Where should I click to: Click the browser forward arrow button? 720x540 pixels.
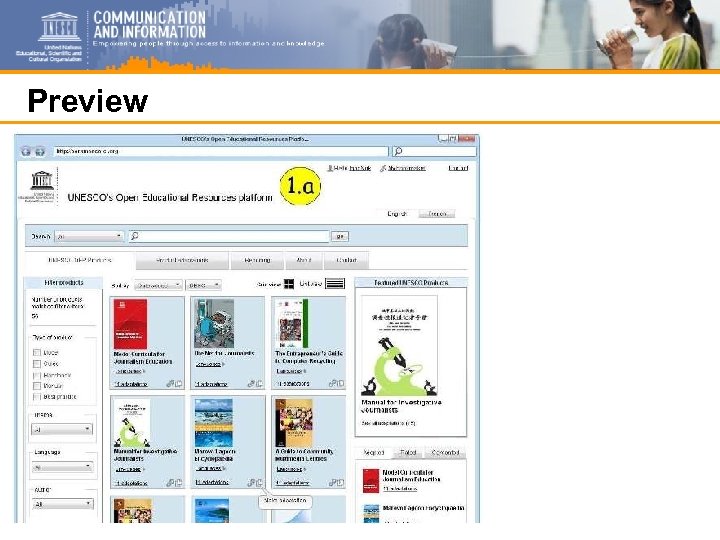pyautogui.click(x=40, y=151)
